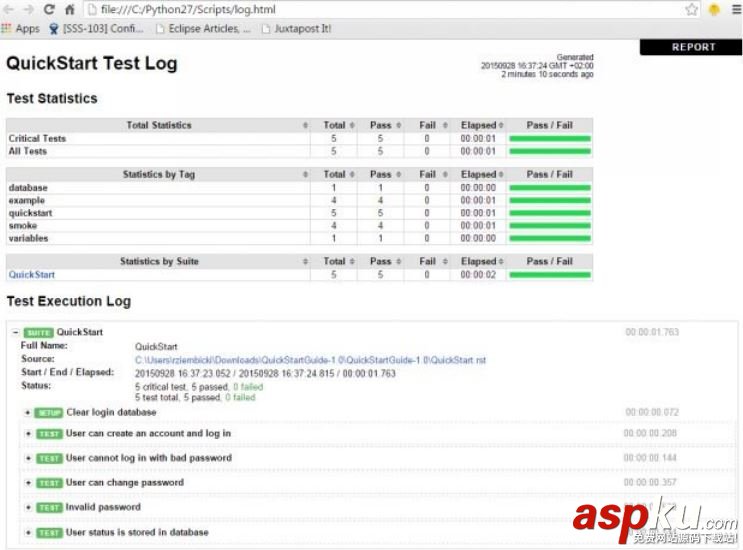Image resolution: width=743 pixels, height=550 pixels.
Task: Click the All Tests row label
Action: pyautogui.click(x=27, y=151)
